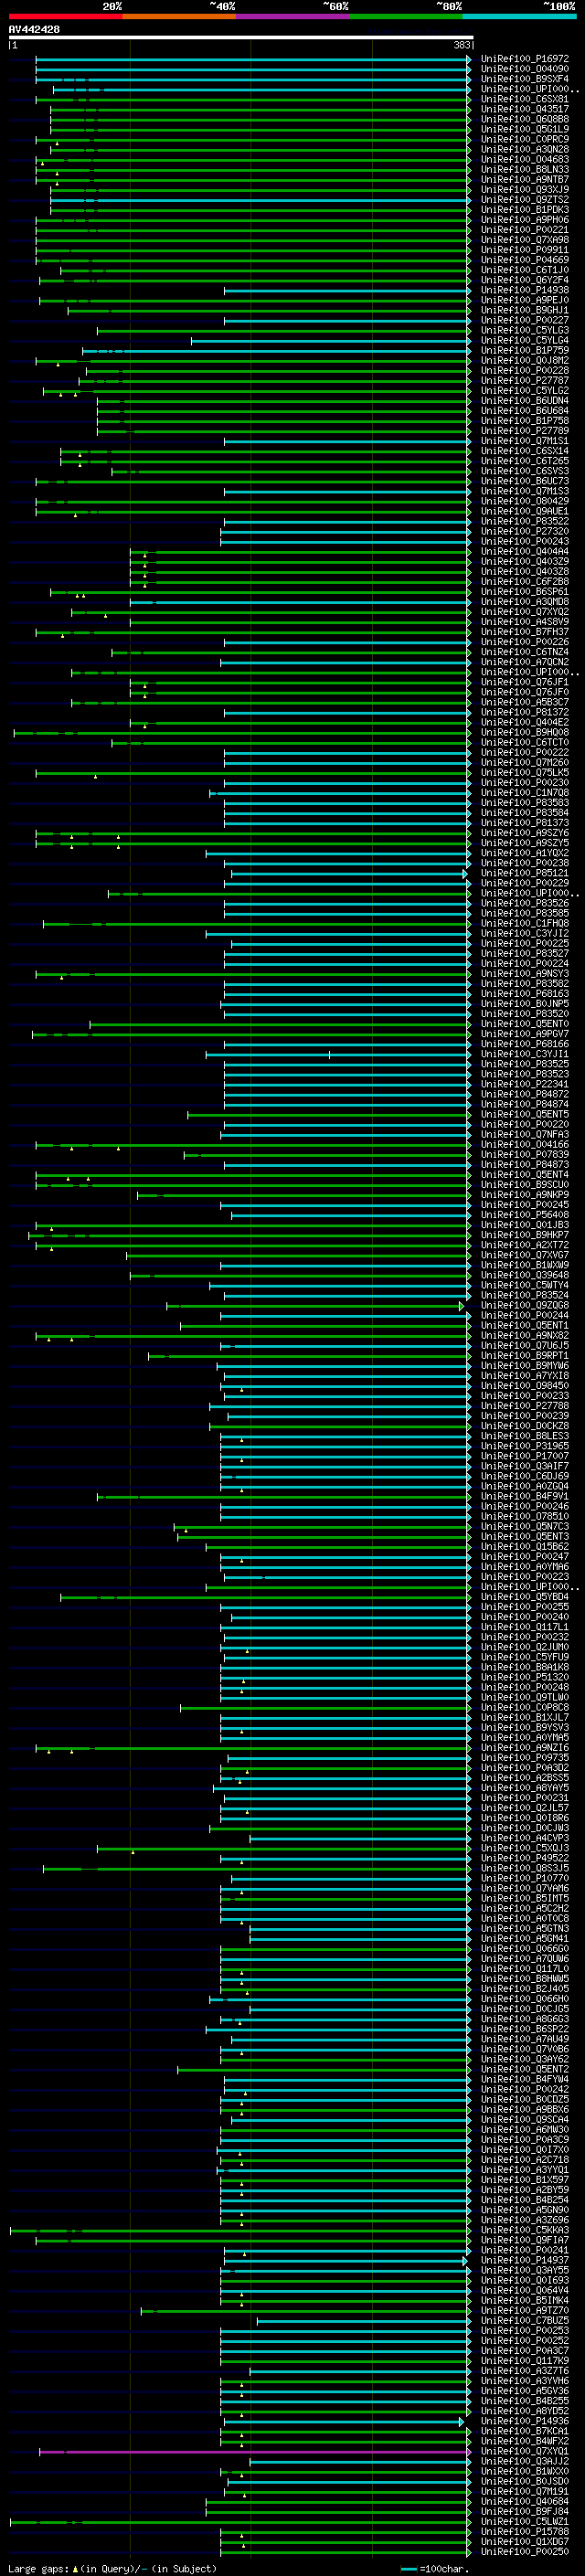Select hit label UniRef100_B6UDN4
585x2576 pixels.
[524, 401]
